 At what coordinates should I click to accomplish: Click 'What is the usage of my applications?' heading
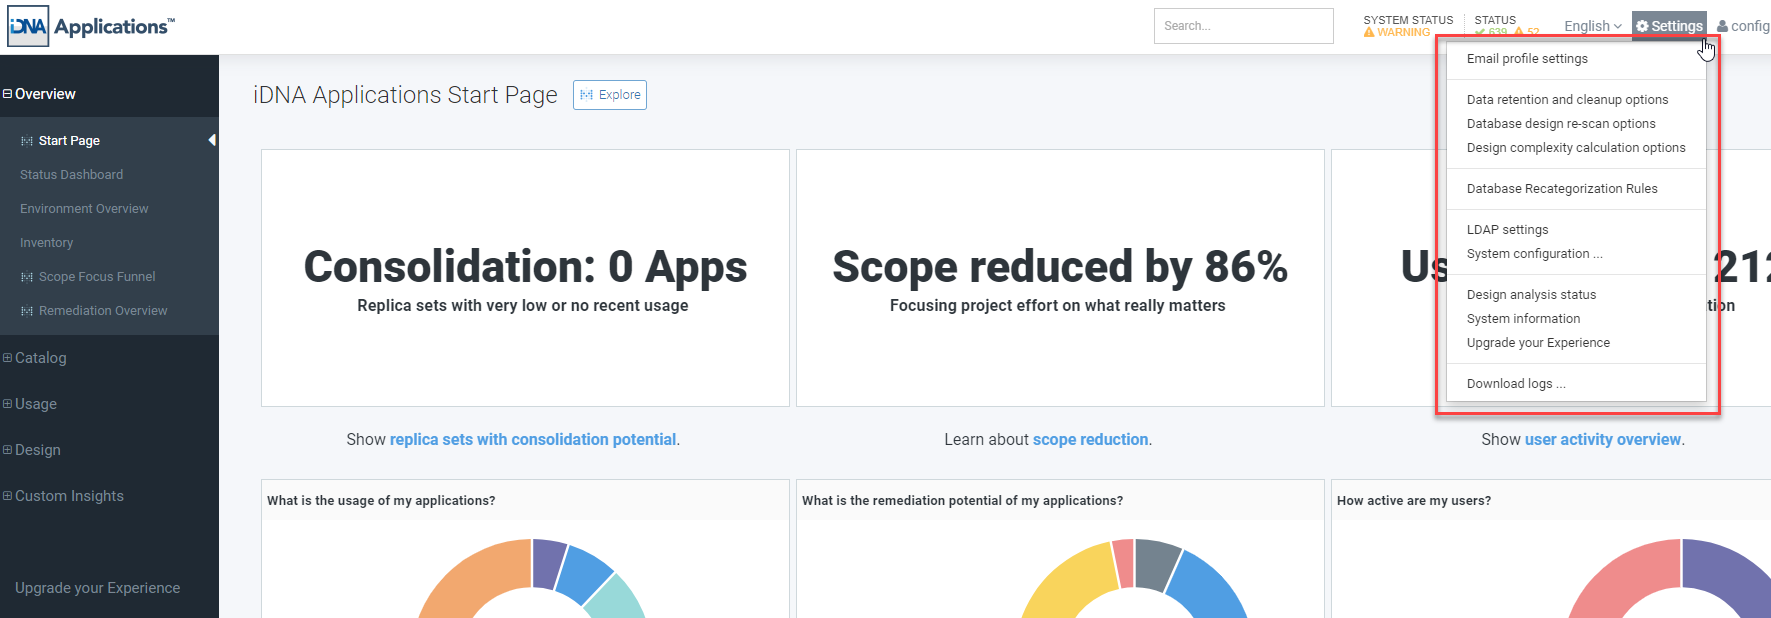[x=381, y=501]
